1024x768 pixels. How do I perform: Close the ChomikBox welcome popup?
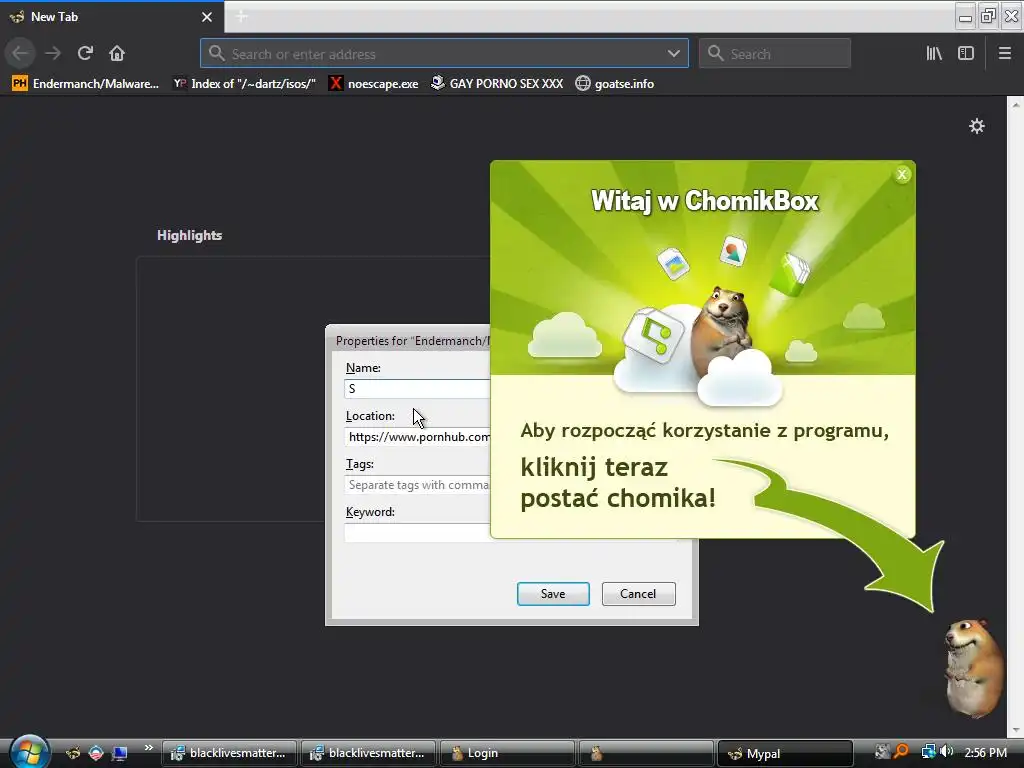(x=902, y=174)
